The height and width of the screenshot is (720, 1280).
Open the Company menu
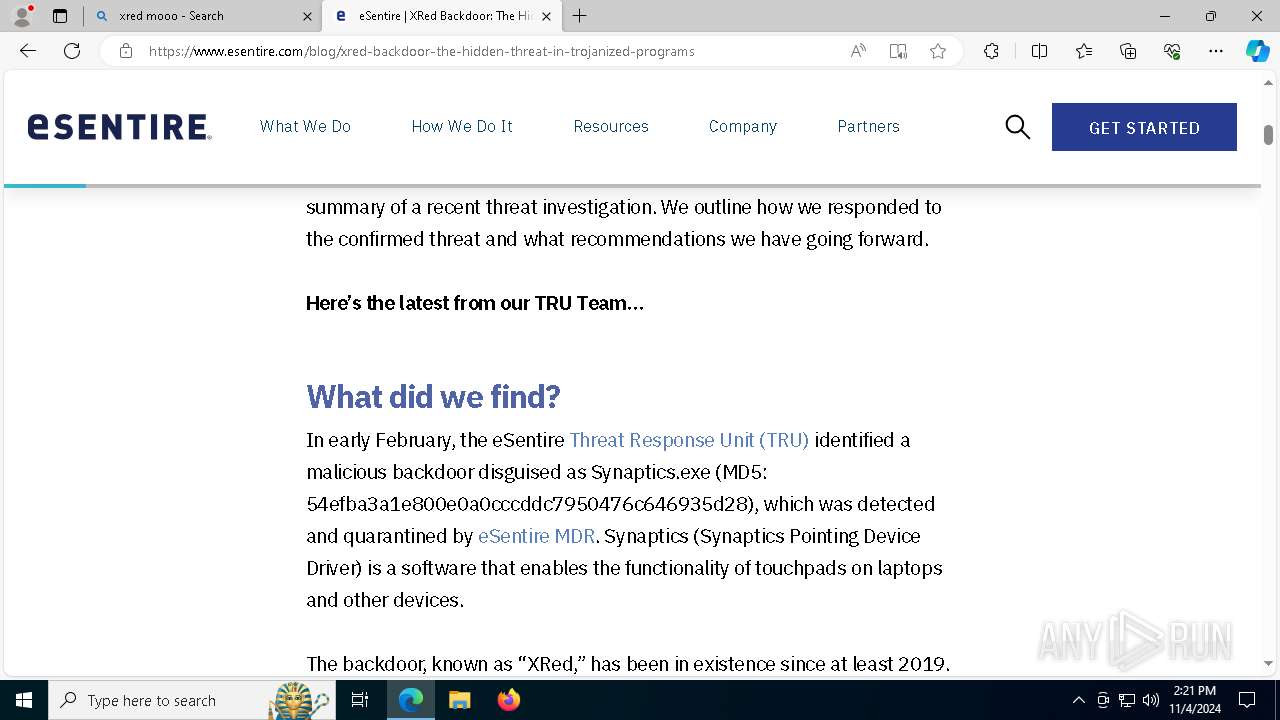click(x=743, y=126)
